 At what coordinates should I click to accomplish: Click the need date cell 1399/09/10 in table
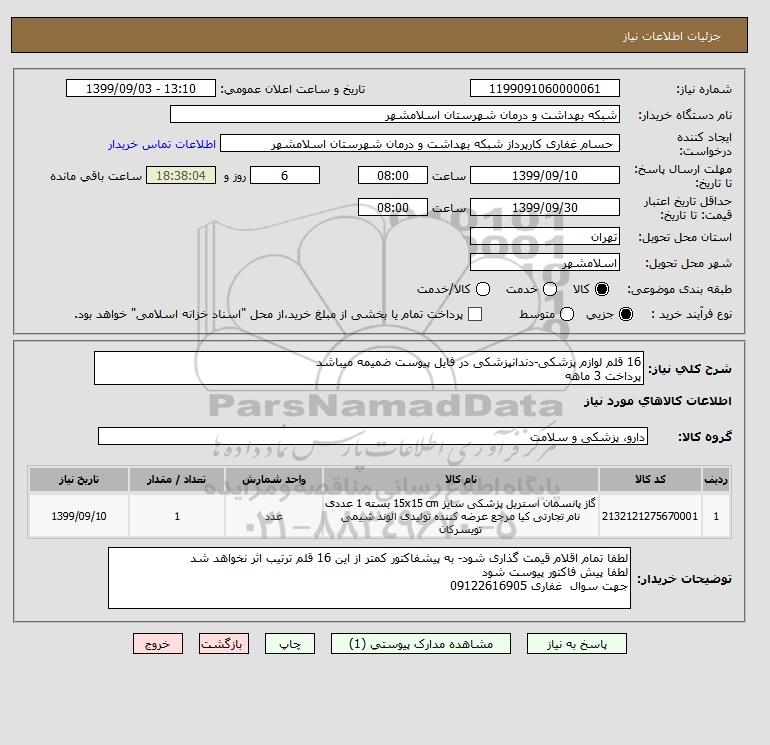click(79, 516)
